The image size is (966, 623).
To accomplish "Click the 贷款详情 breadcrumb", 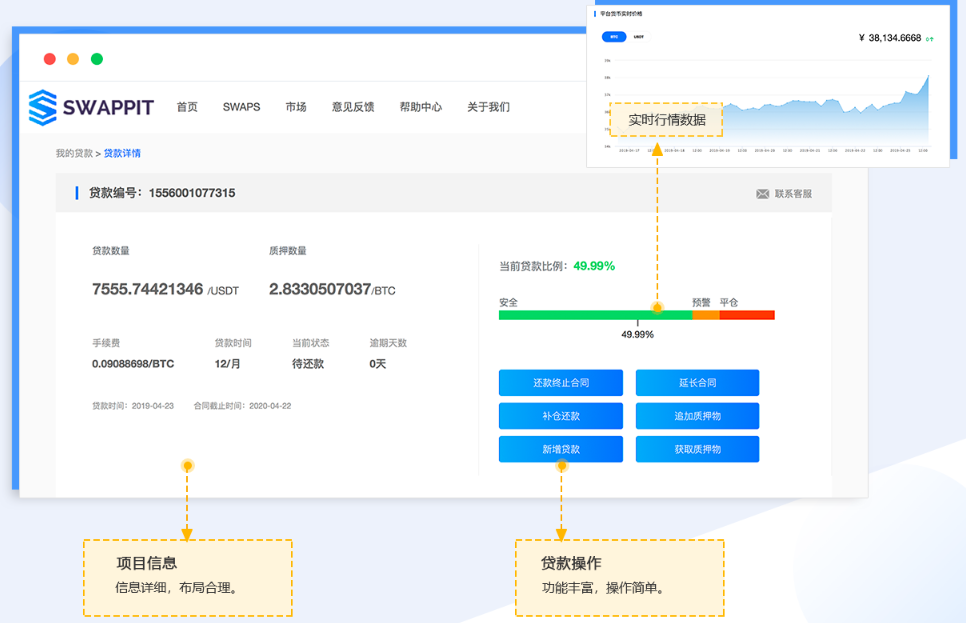I will point(122,153).
